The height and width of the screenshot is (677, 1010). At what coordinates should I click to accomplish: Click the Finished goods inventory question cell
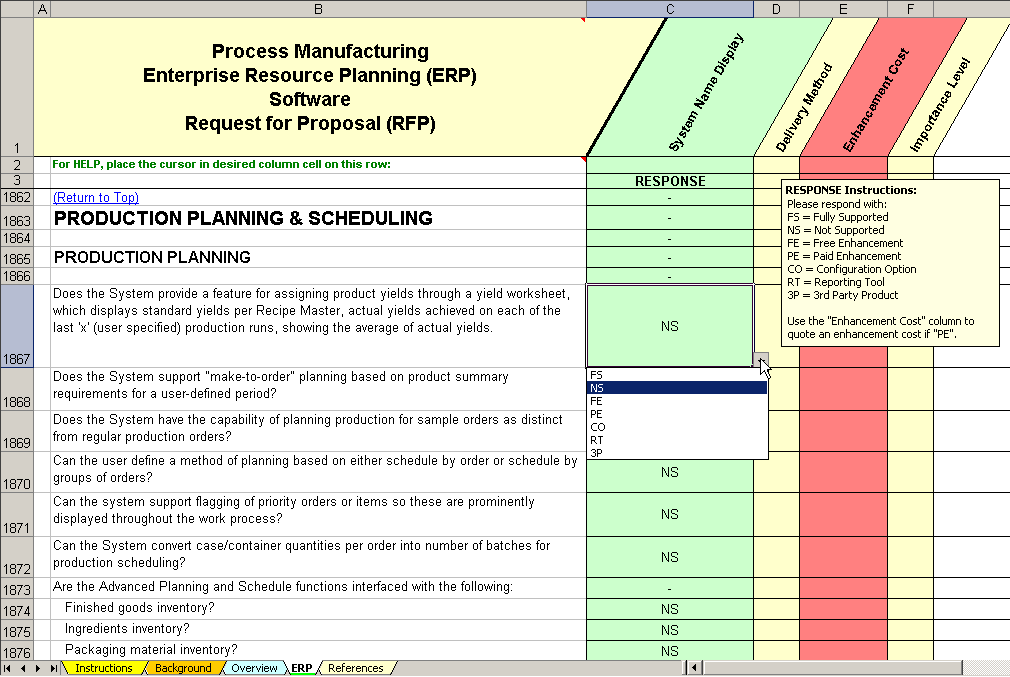coord(318,609)
